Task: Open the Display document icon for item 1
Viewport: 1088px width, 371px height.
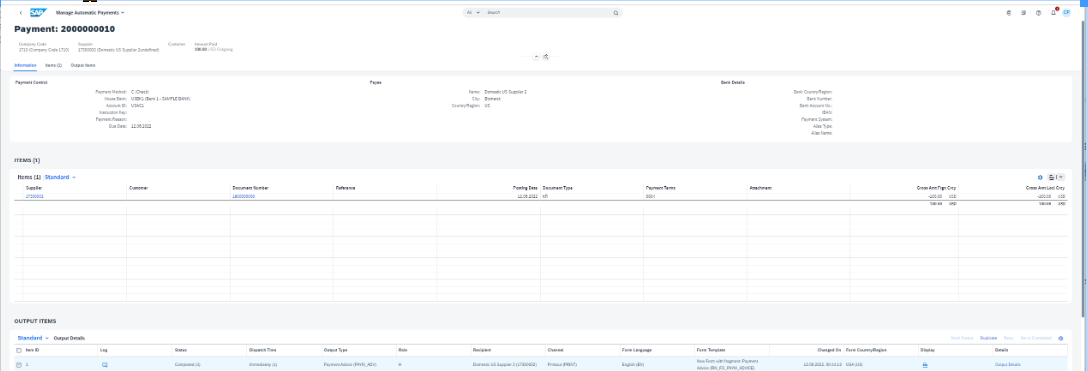Action: [925, 364]
